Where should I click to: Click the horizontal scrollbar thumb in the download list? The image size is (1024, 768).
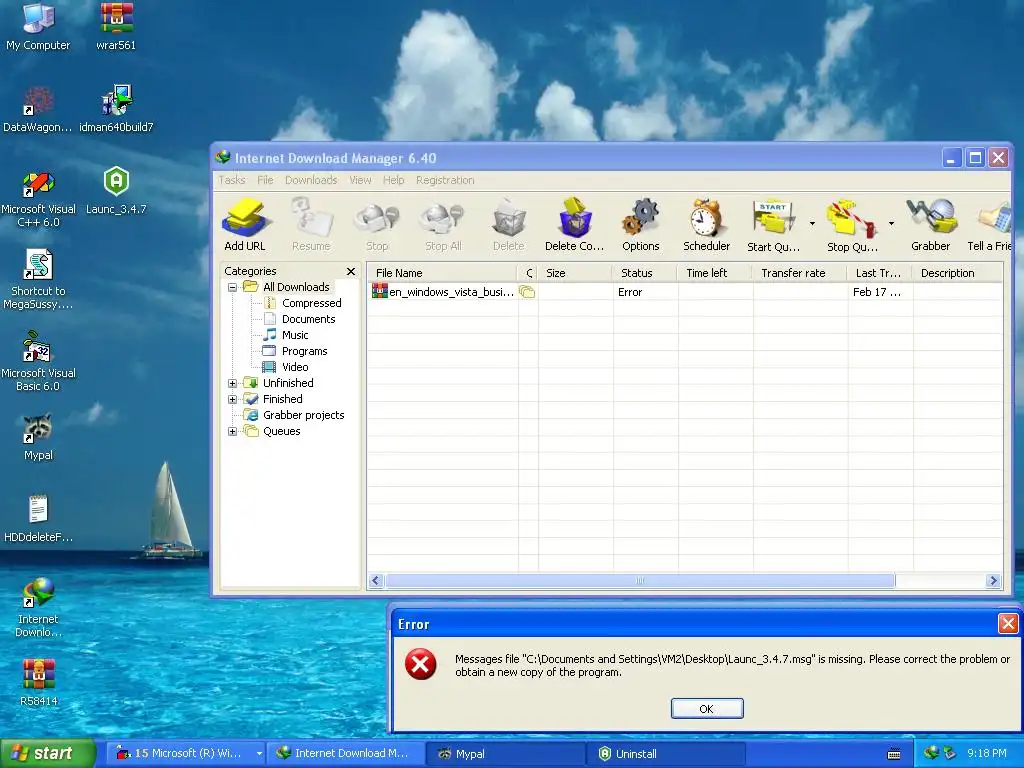(639, 581)
